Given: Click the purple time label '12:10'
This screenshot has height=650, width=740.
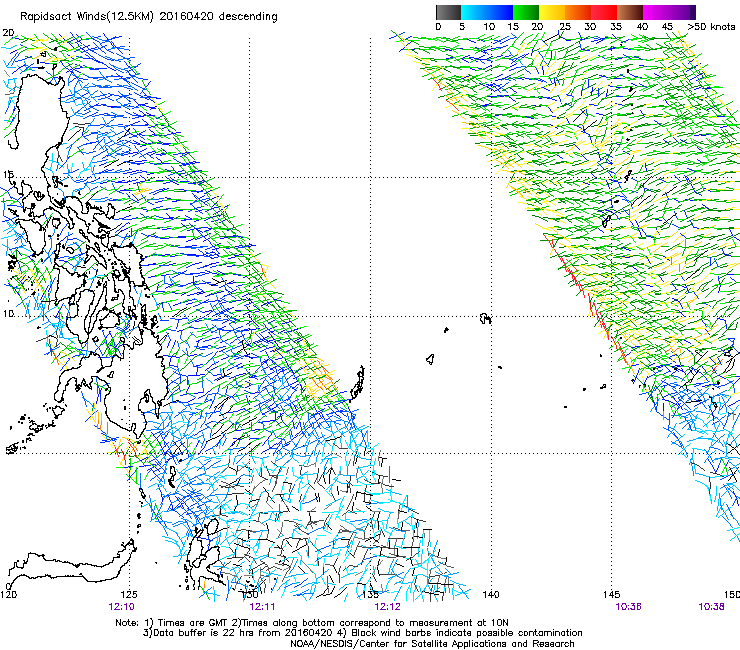Looking at the screenshot, I should click(121, 607).
